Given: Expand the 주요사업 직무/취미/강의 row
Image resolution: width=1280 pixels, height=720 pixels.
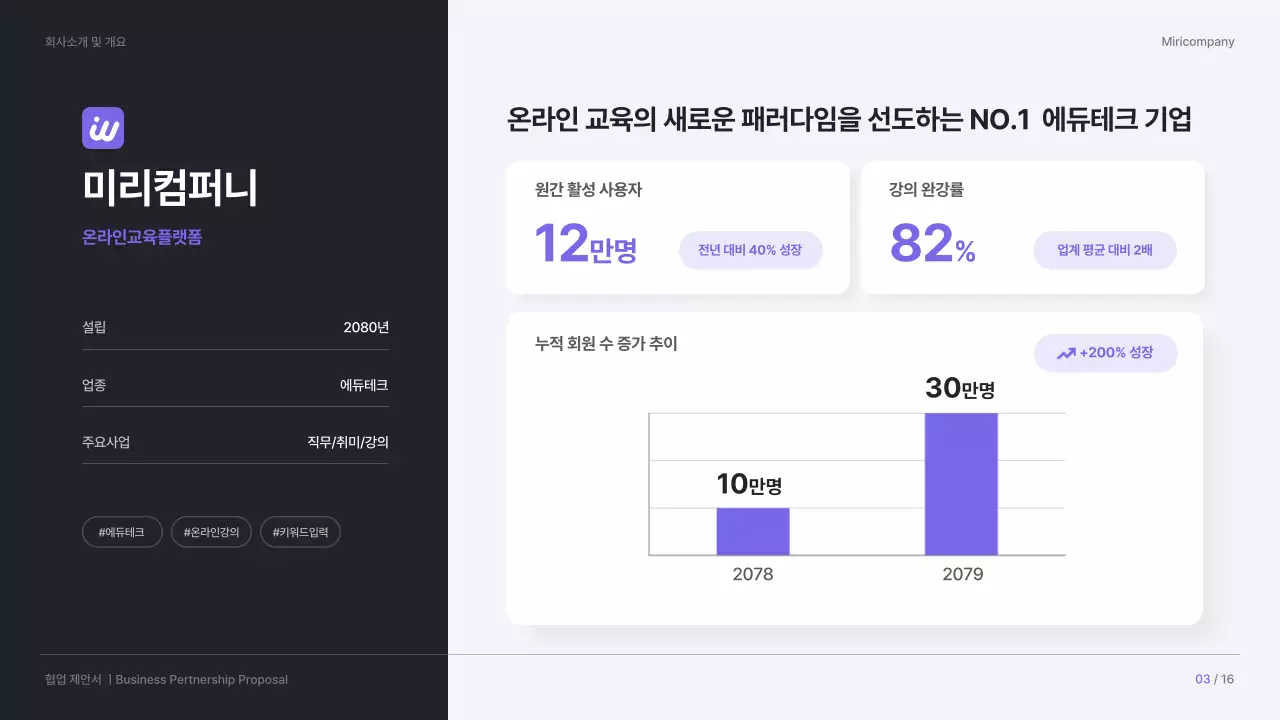Looking at the screenshot, I should click(x=235, y=441).
